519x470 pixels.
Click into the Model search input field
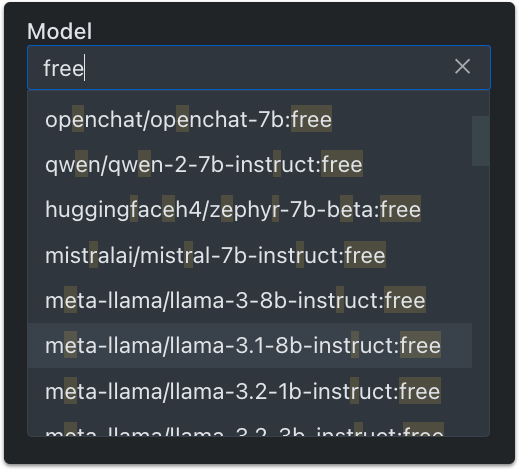click(x=259, y=68)
